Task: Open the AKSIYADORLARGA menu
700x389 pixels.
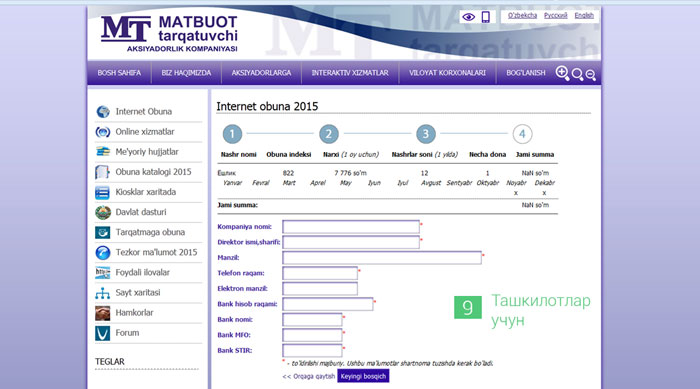Action: click(261, 73)
